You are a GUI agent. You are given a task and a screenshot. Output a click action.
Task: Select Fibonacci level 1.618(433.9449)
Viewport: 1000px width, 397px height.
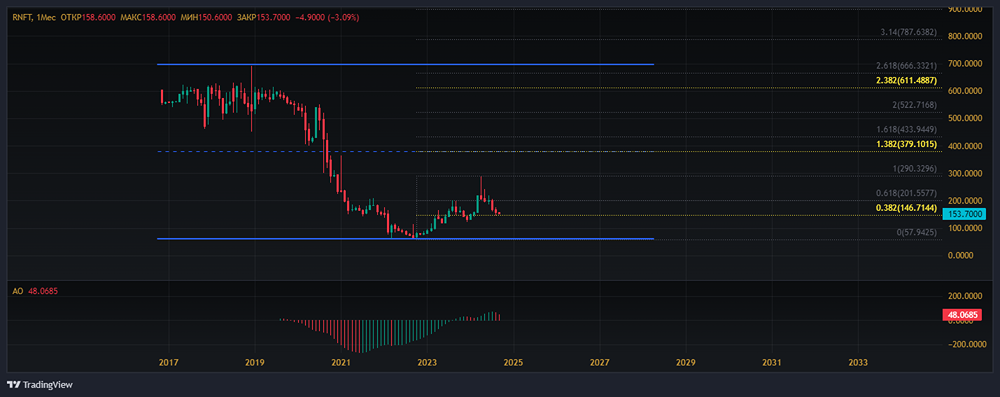point(906,130)
